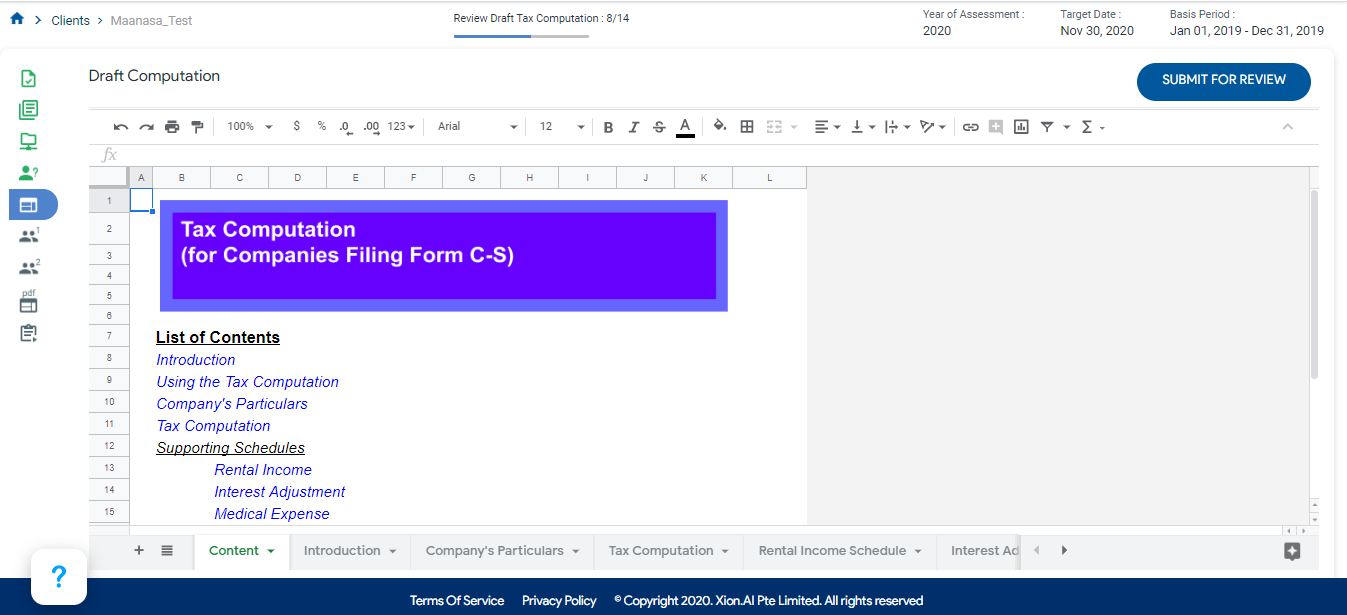This screenshot has height=615, width=1347.
Task: Open the Rental Income link
Action: tap(263, 470)
